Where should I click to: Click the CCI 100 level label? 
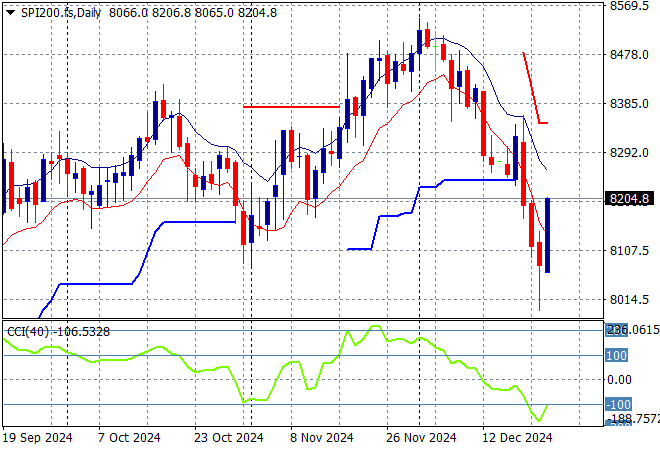617,356
